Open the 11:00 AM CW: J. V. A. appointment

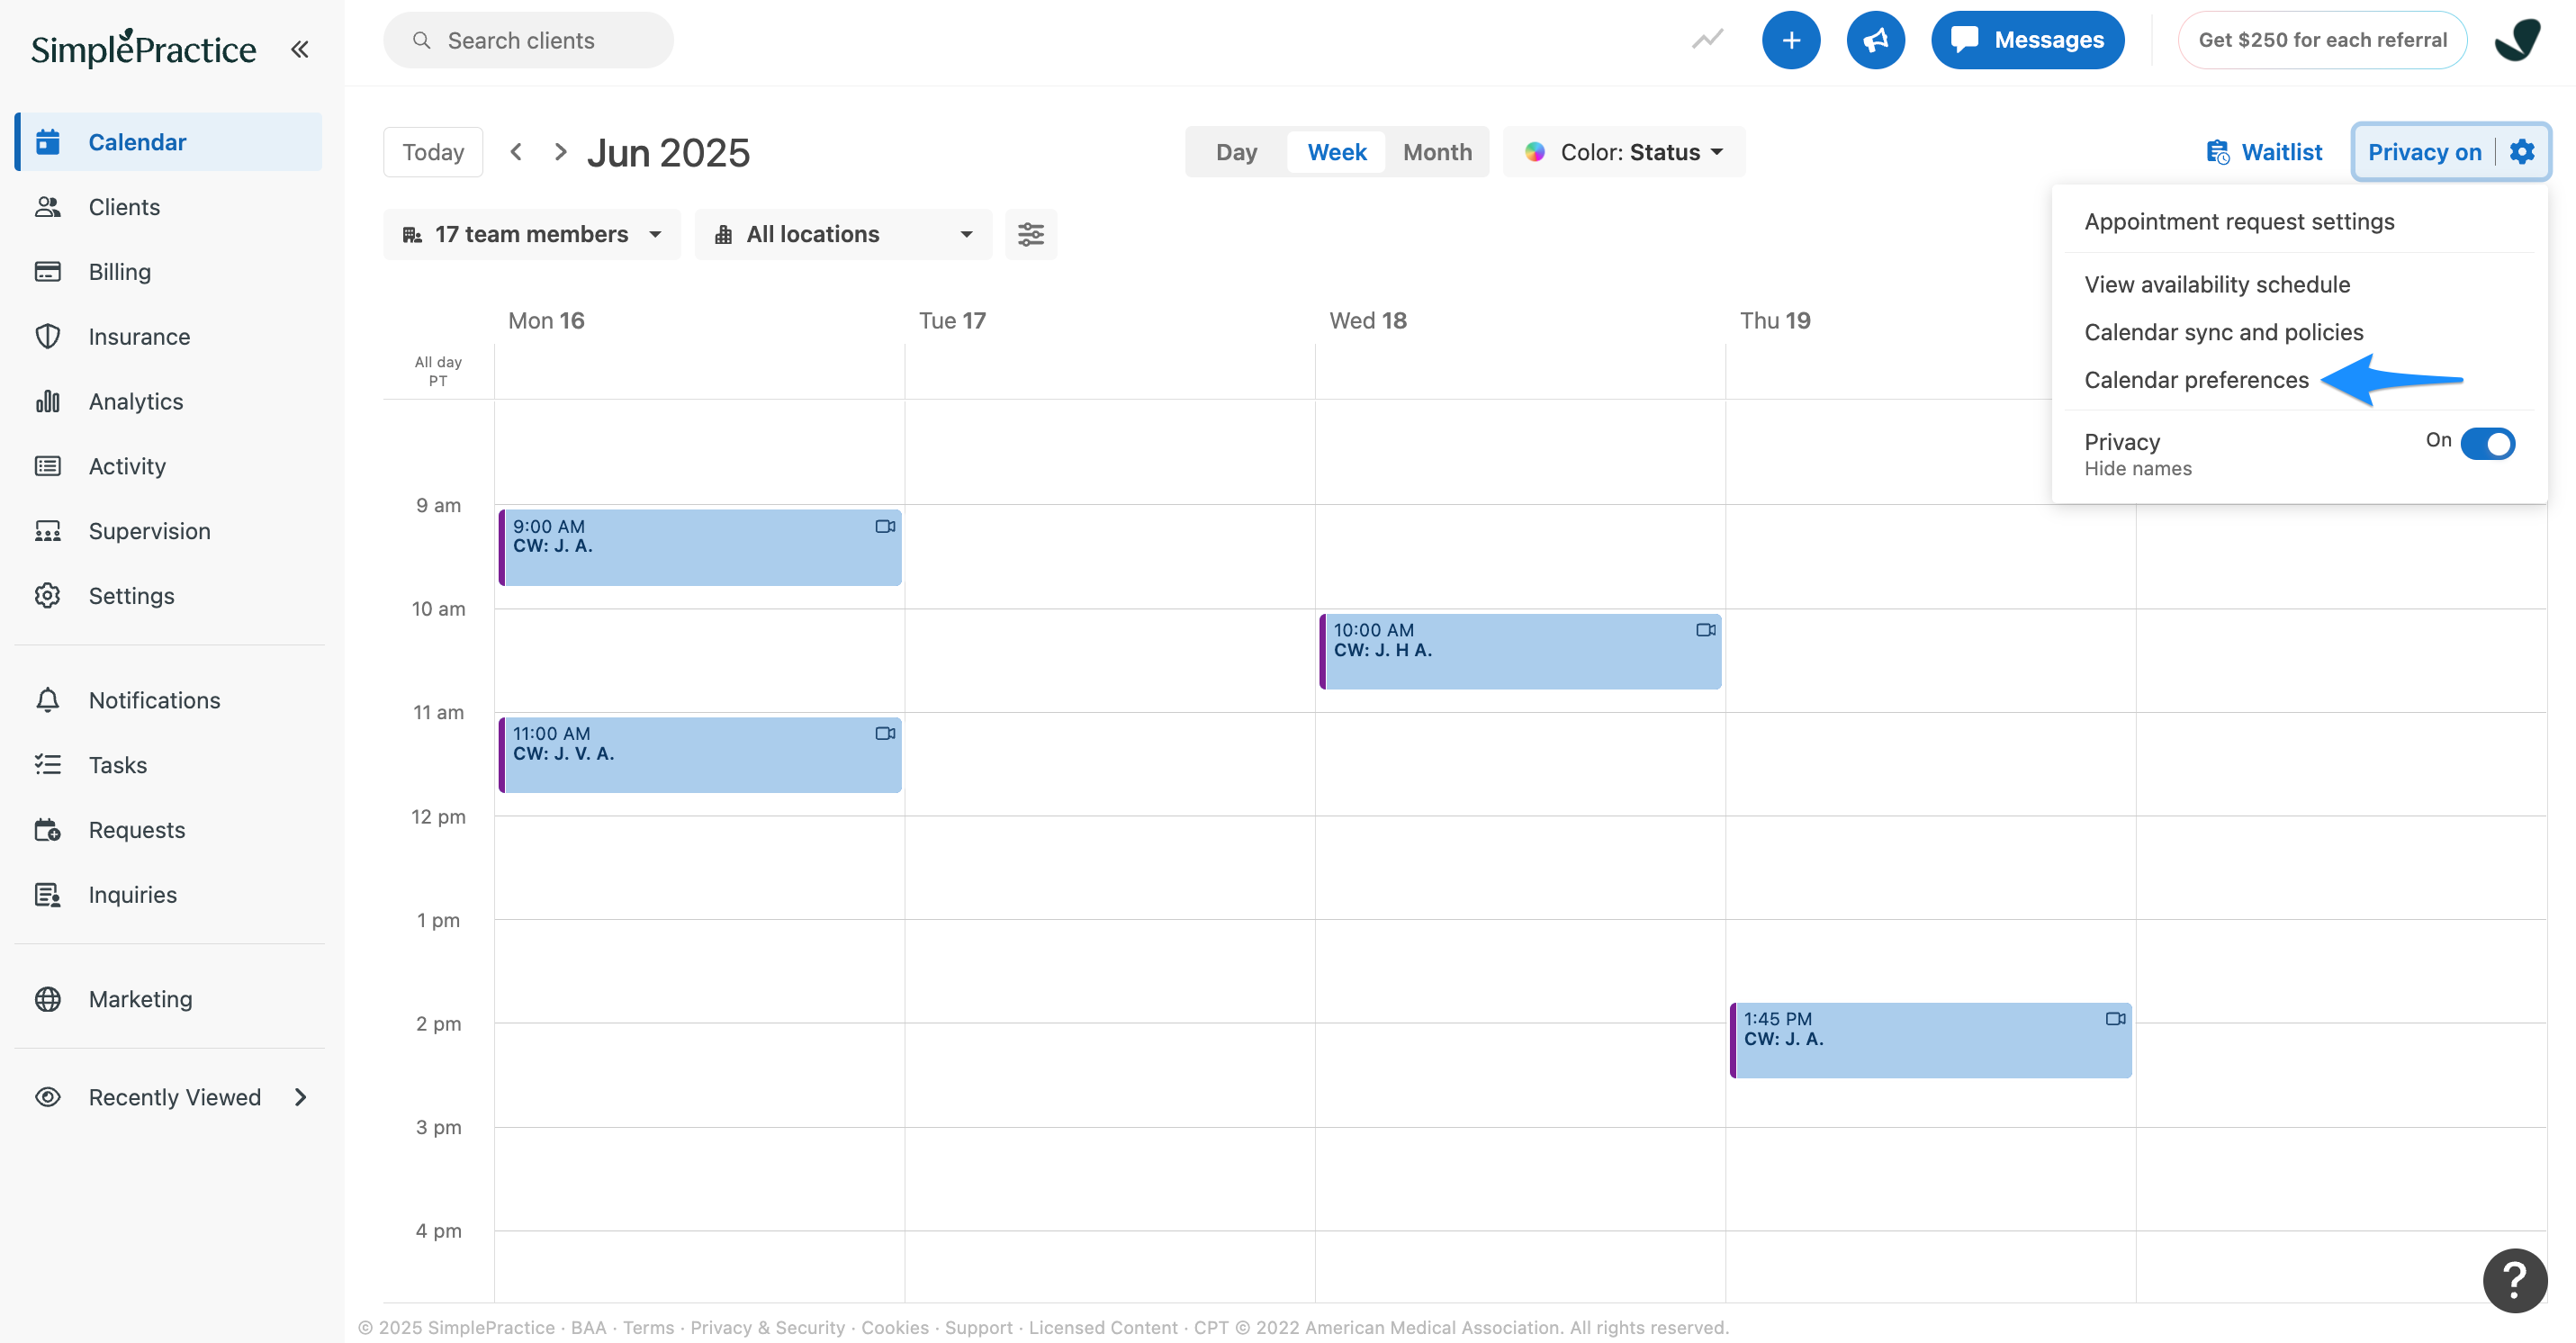pyautogui.click(x=700, y=755)
